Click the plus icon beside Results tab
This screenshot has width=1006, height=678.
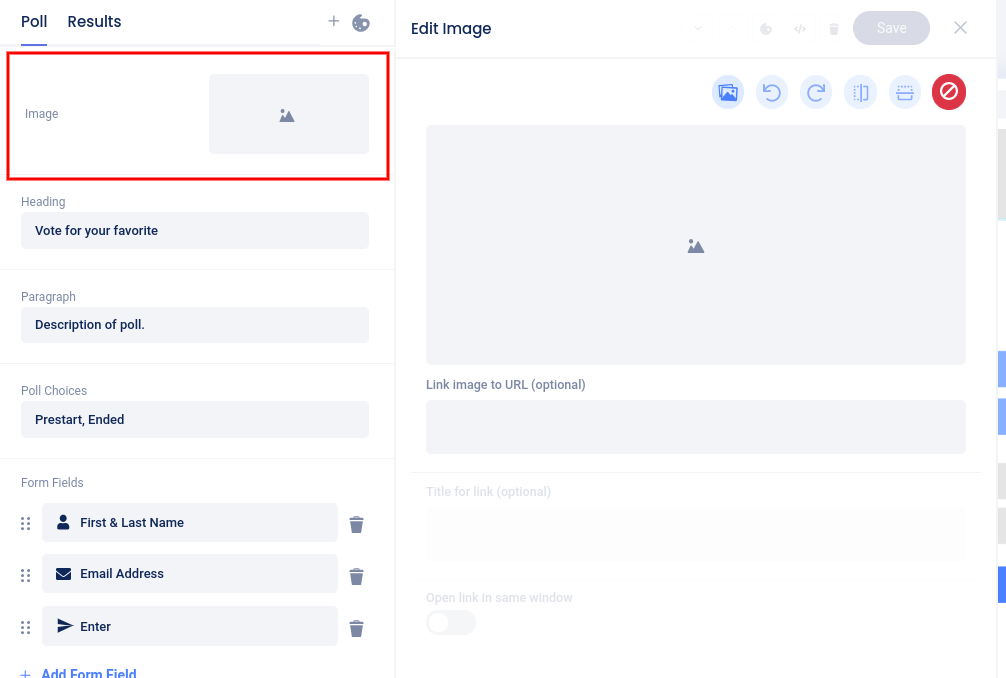(334, 21)
